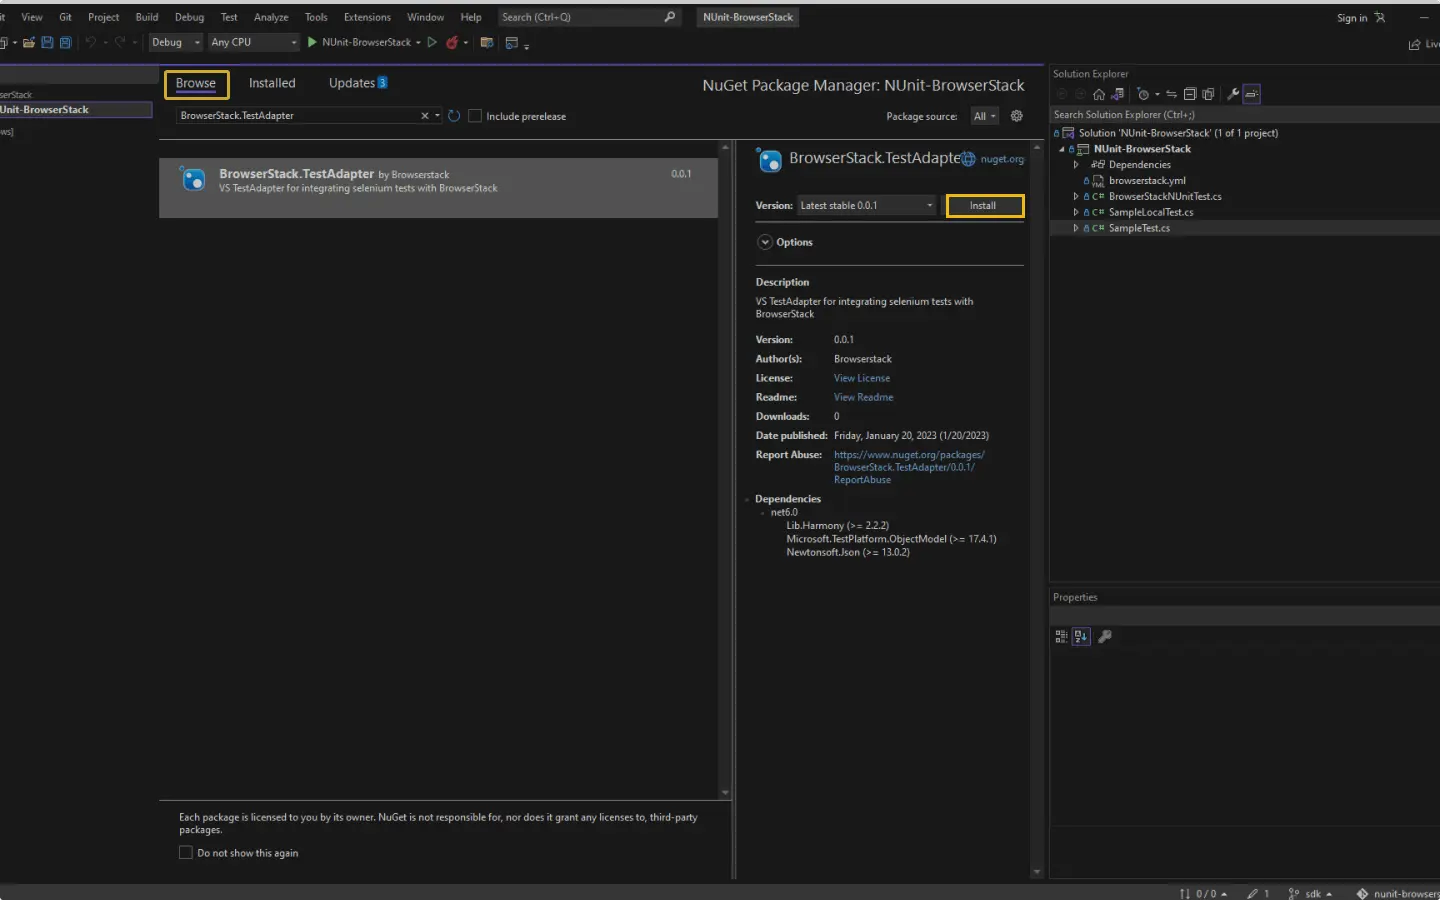Open NuGet package source settings gear
This screenshot has height=900, width=1440.
pyautogui.click(x=1017, y=116)
